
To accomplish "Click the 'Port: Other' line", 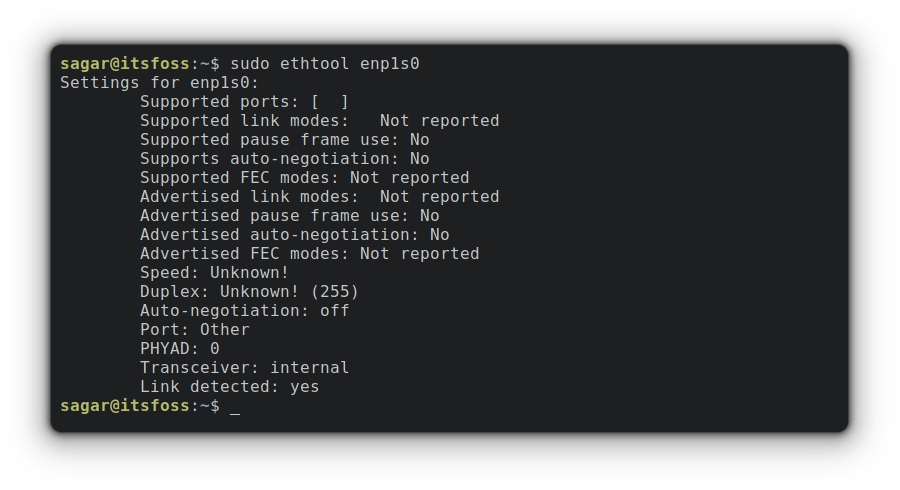I will coord(194,330).
